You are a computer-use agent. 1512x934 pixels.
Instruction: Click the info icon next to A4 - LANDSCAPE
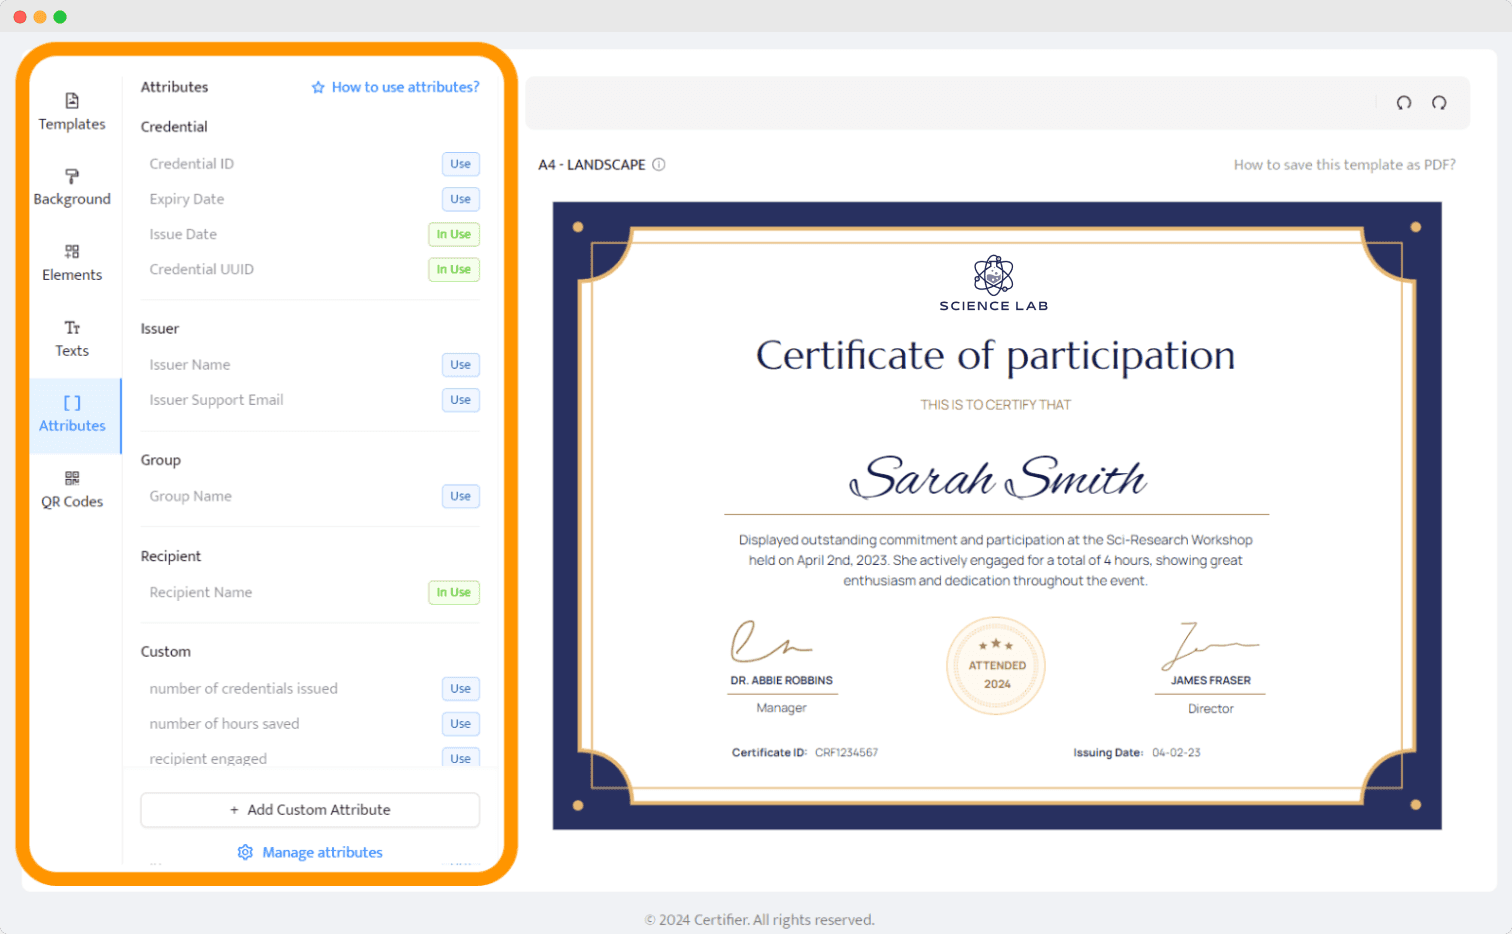tap(659, 164)
